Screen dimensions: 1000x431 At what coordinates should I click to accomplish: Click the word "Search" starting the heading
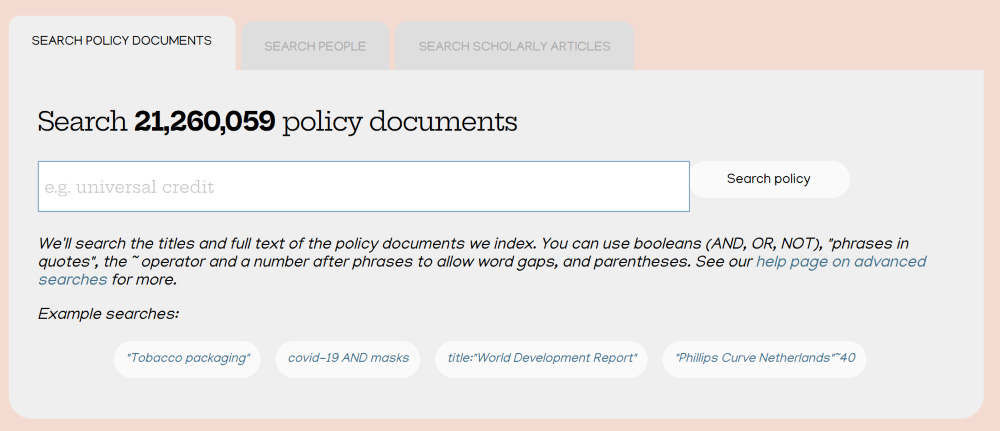(x=81, y=122)
